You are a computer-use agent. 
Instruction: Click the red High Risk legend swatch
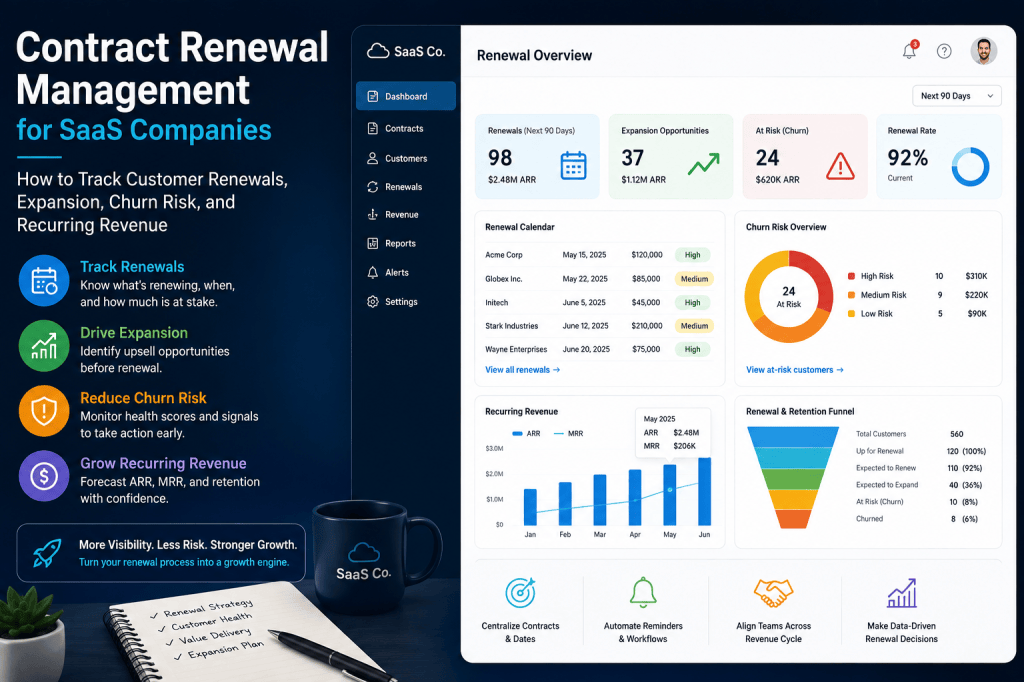(851, 276)
